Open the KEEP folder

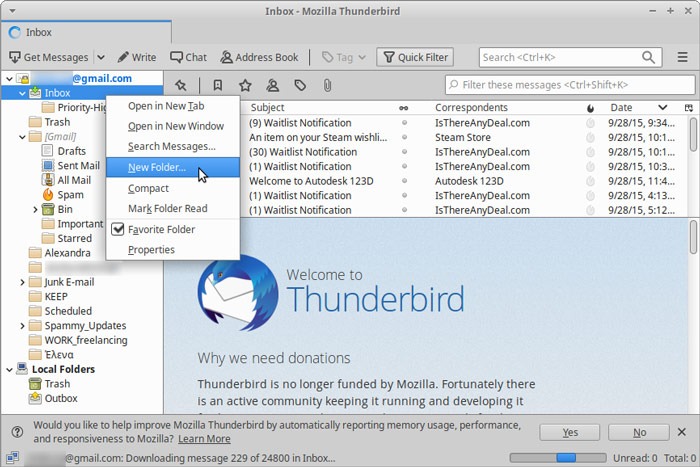[x=56, y=296]
